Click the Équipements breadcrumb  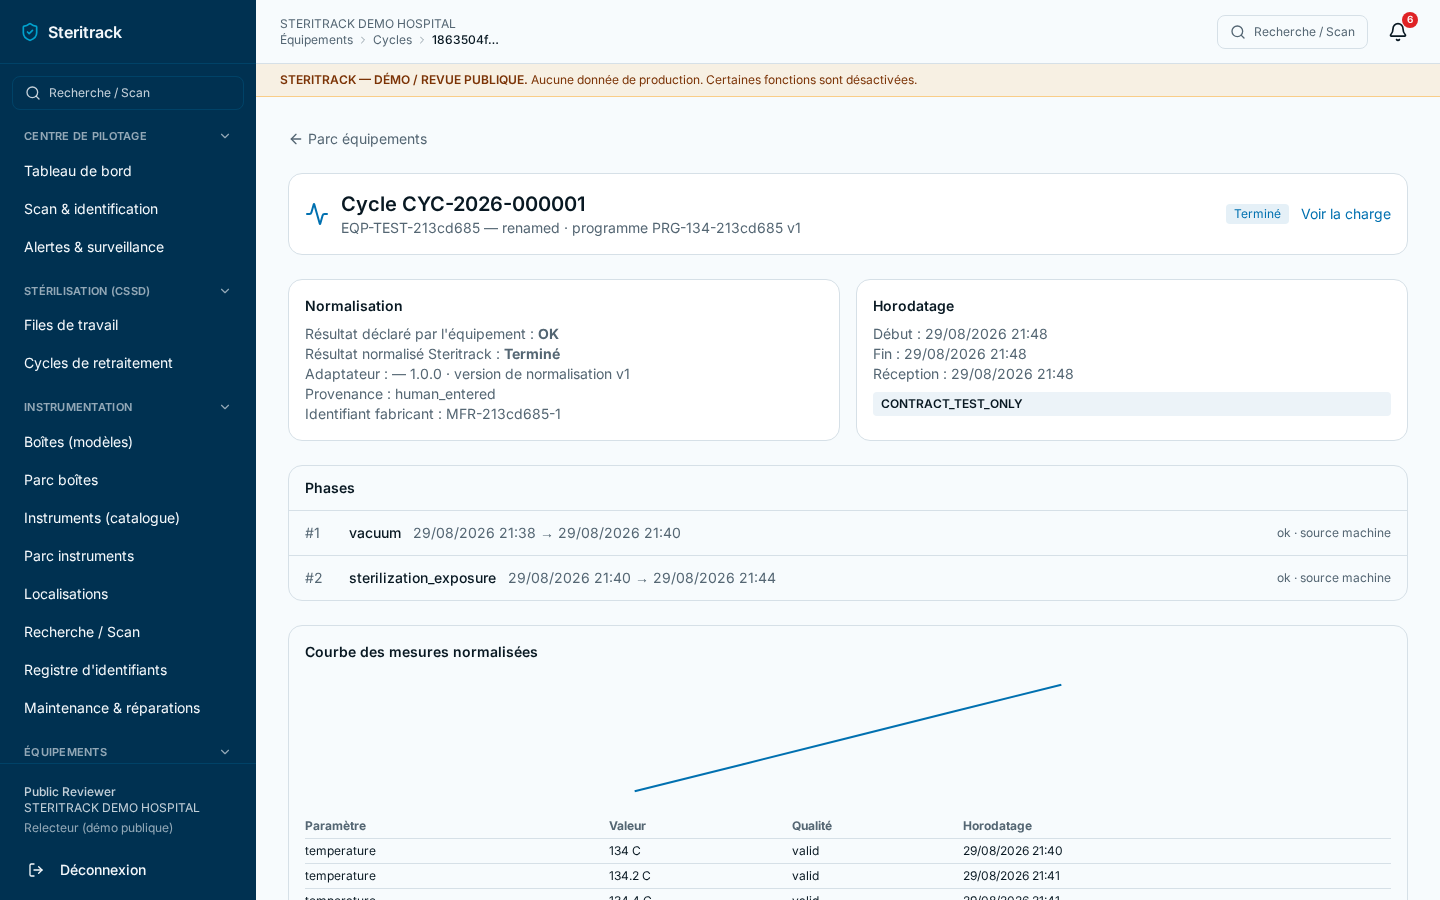[316, 40]
